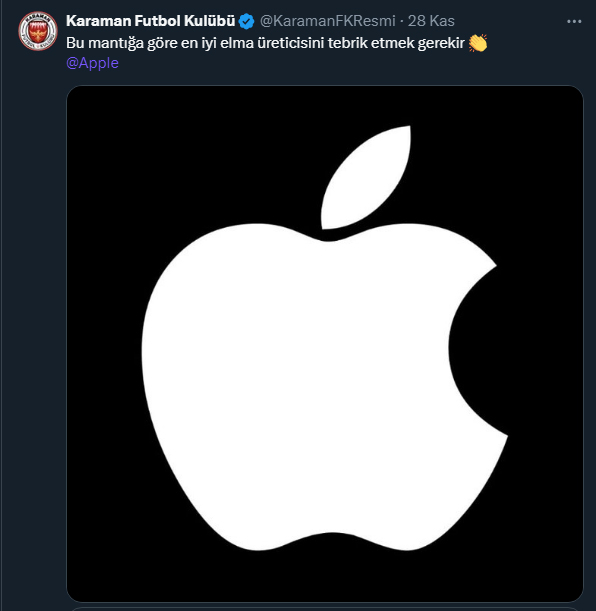This screenshot has width=596, height=611.
Task: Open the Karaman FK profile avatar
Action: (38, 31)
